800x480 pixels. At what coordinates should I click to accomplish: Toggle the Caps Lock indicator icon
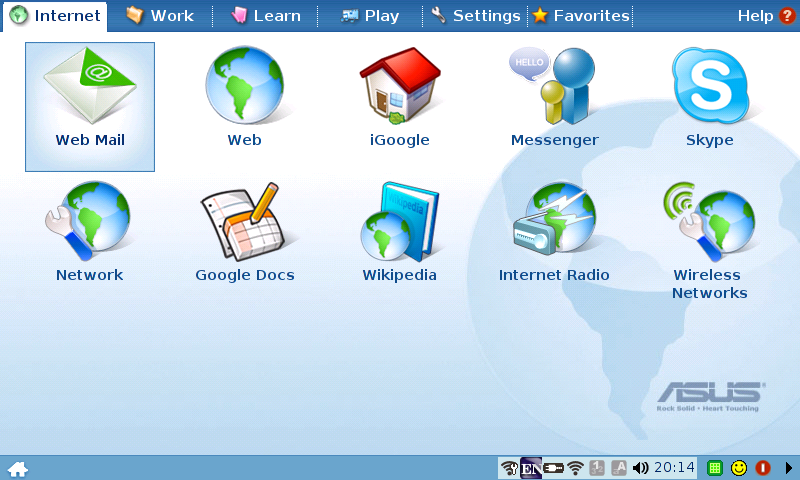[x=618, y=468]
